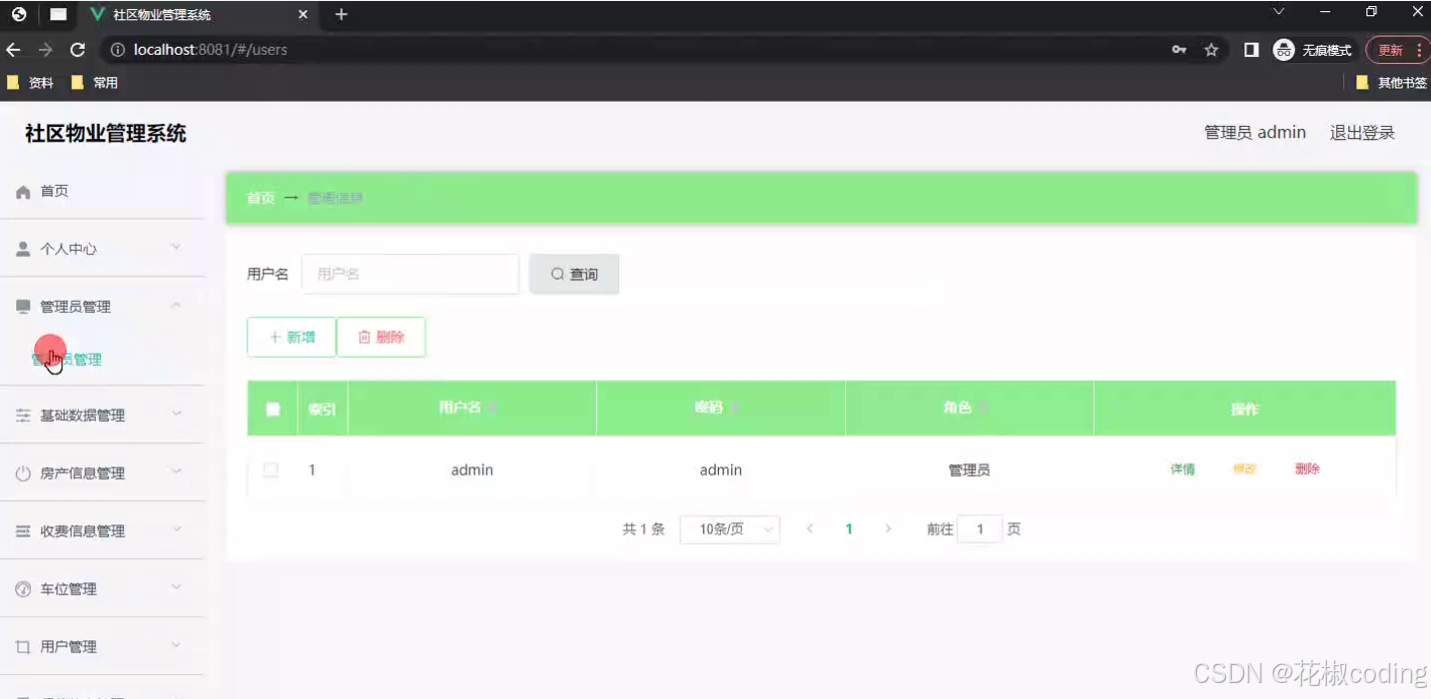Image resolution: width=1431 pixels, height=699 pixels.
Task: Open 详情 for the admin row
Action: [1183, 469]
